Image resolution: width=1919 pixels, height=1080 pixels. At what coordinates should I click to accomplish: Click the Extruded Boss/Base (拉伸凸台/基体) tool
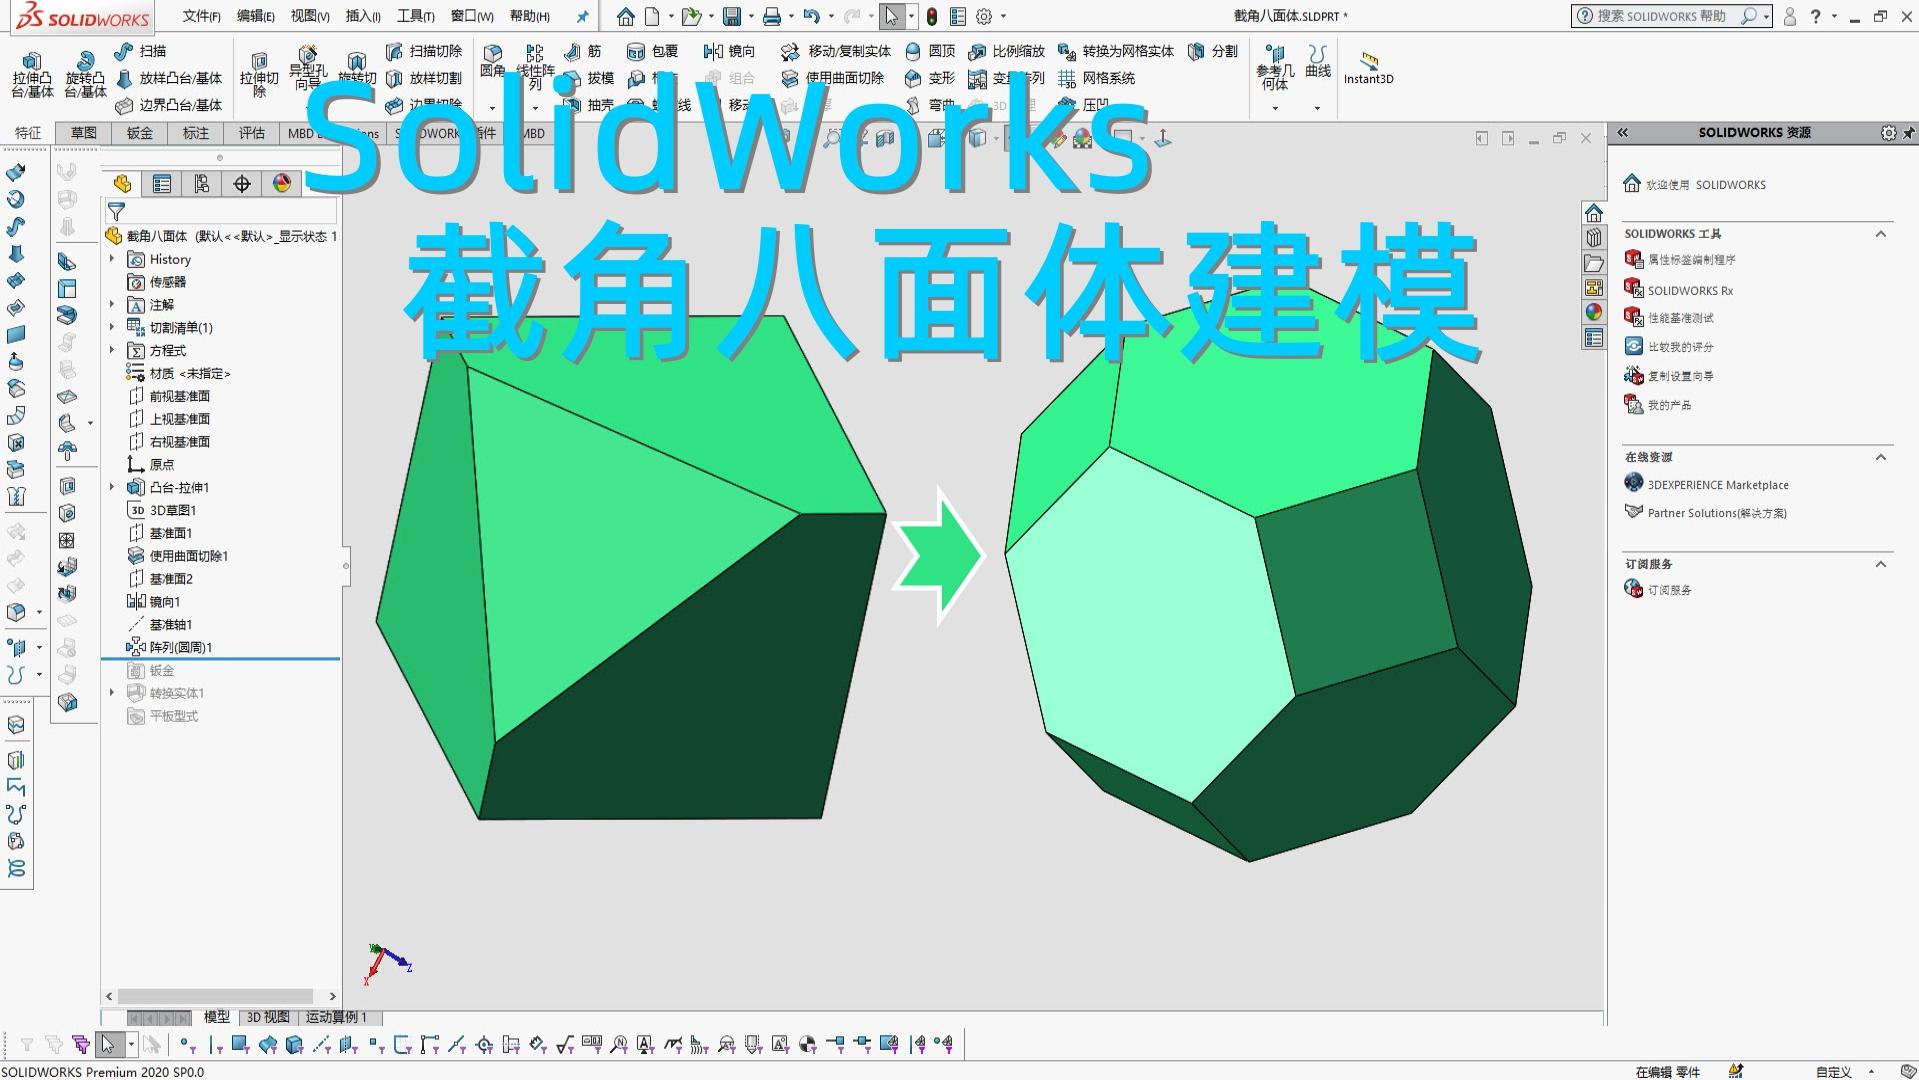(32, 75)
